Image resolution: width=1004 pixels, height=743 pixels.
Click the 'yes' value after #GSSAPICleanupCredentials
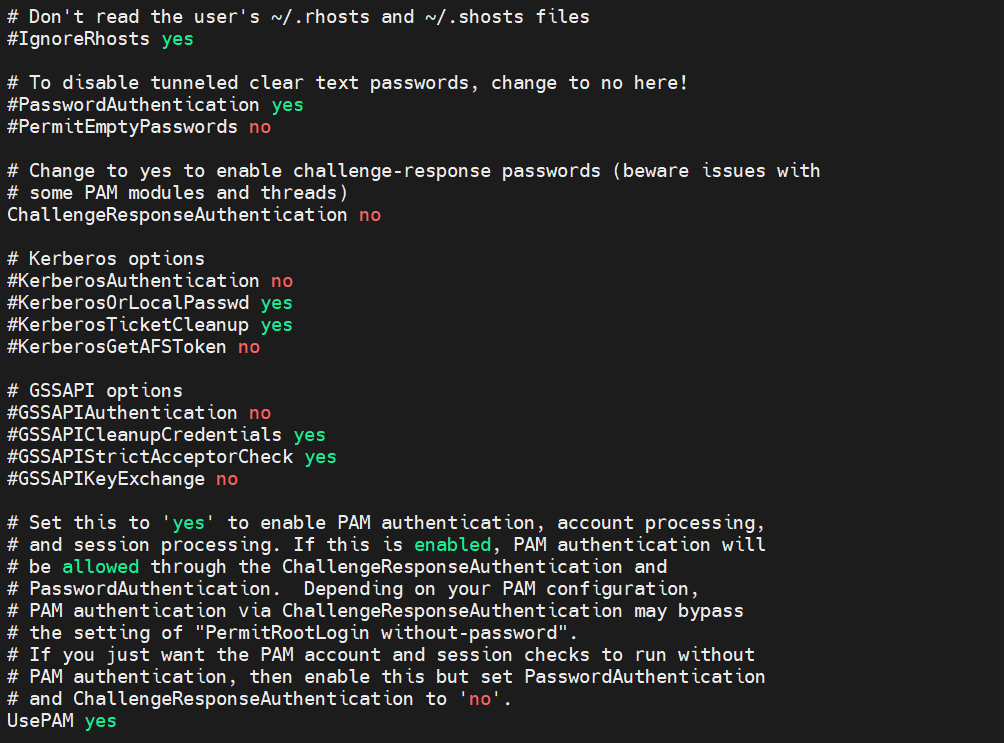point(309,435)
